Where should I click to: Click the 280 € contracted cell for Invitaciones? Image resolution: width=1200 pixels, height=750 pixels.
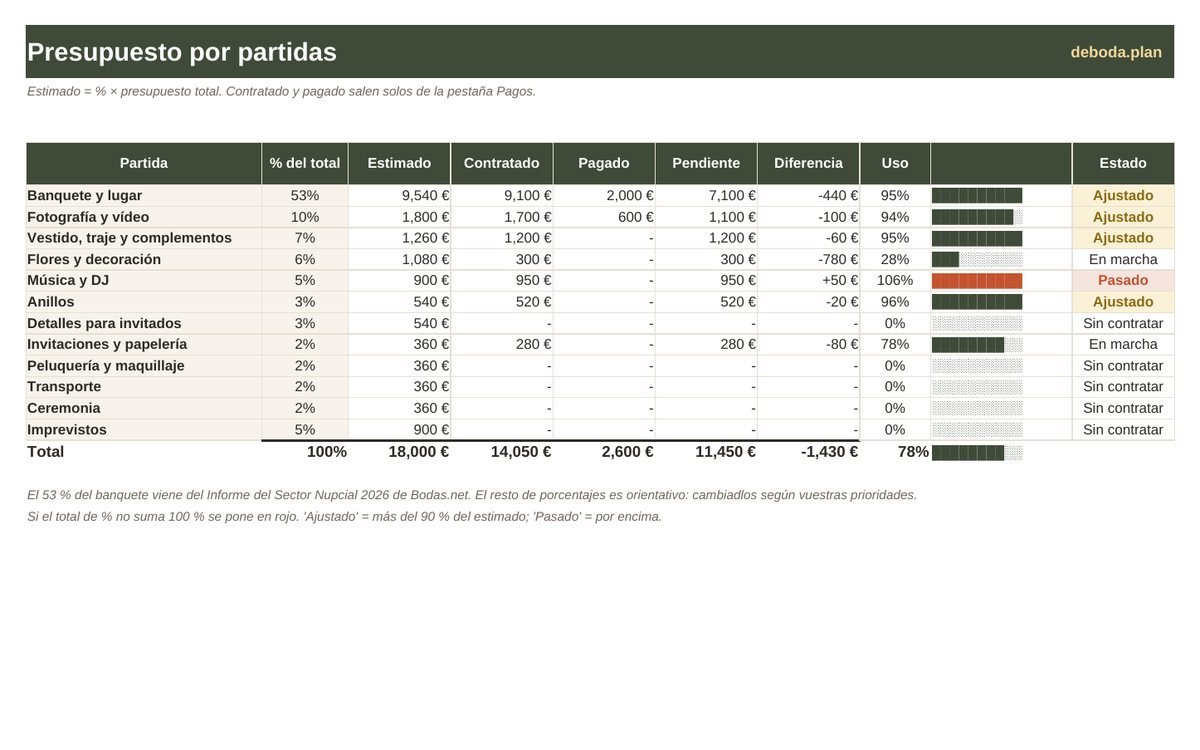pos(501,344)
